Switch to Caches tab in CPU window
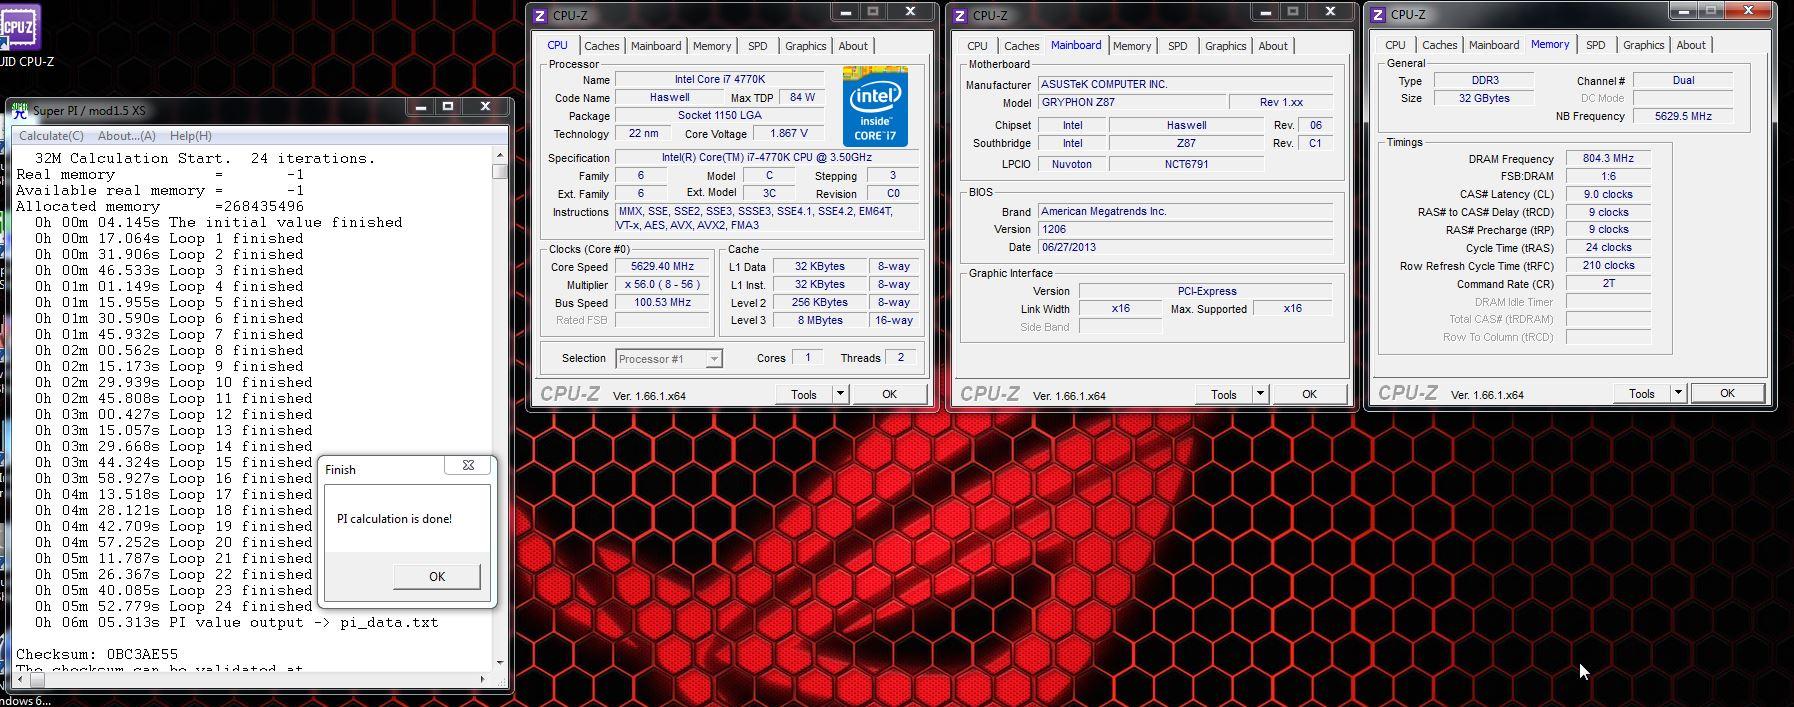This screenshot has width=1794, height=707. coord(602,46)
